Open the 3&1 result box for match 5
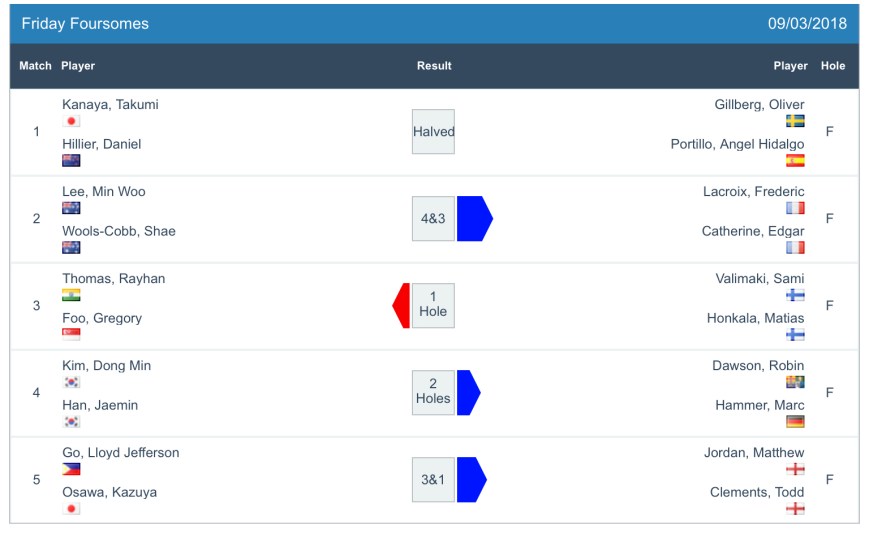Image resolution: width=869 pixels, height=534 pixels. [433, 479]
